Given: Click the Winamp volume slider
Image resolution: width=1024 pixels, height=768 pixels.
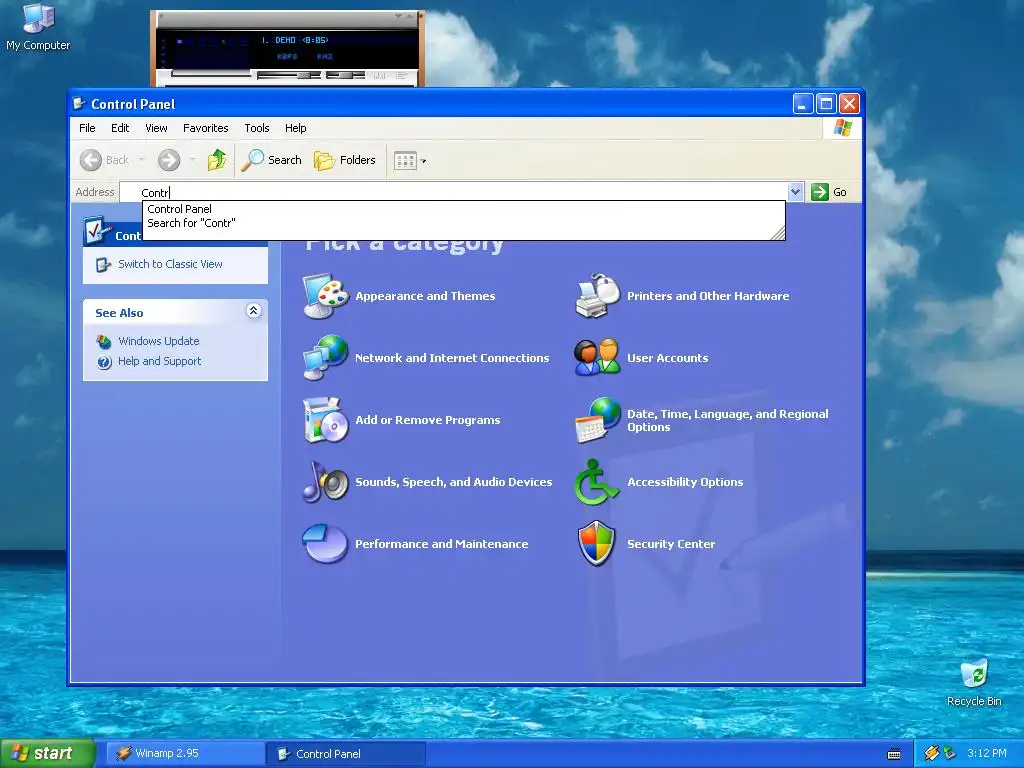Looking at the screenshot, I should (x=289, y=76).
